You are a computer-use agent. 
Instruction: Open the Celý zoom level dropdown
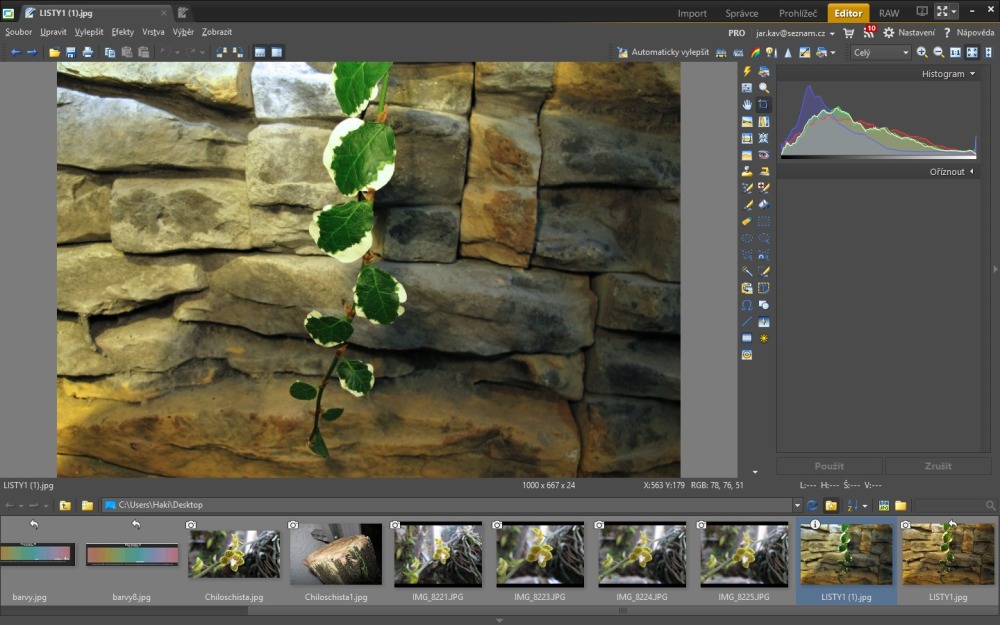pyautogui.click(x=880, y=52)
